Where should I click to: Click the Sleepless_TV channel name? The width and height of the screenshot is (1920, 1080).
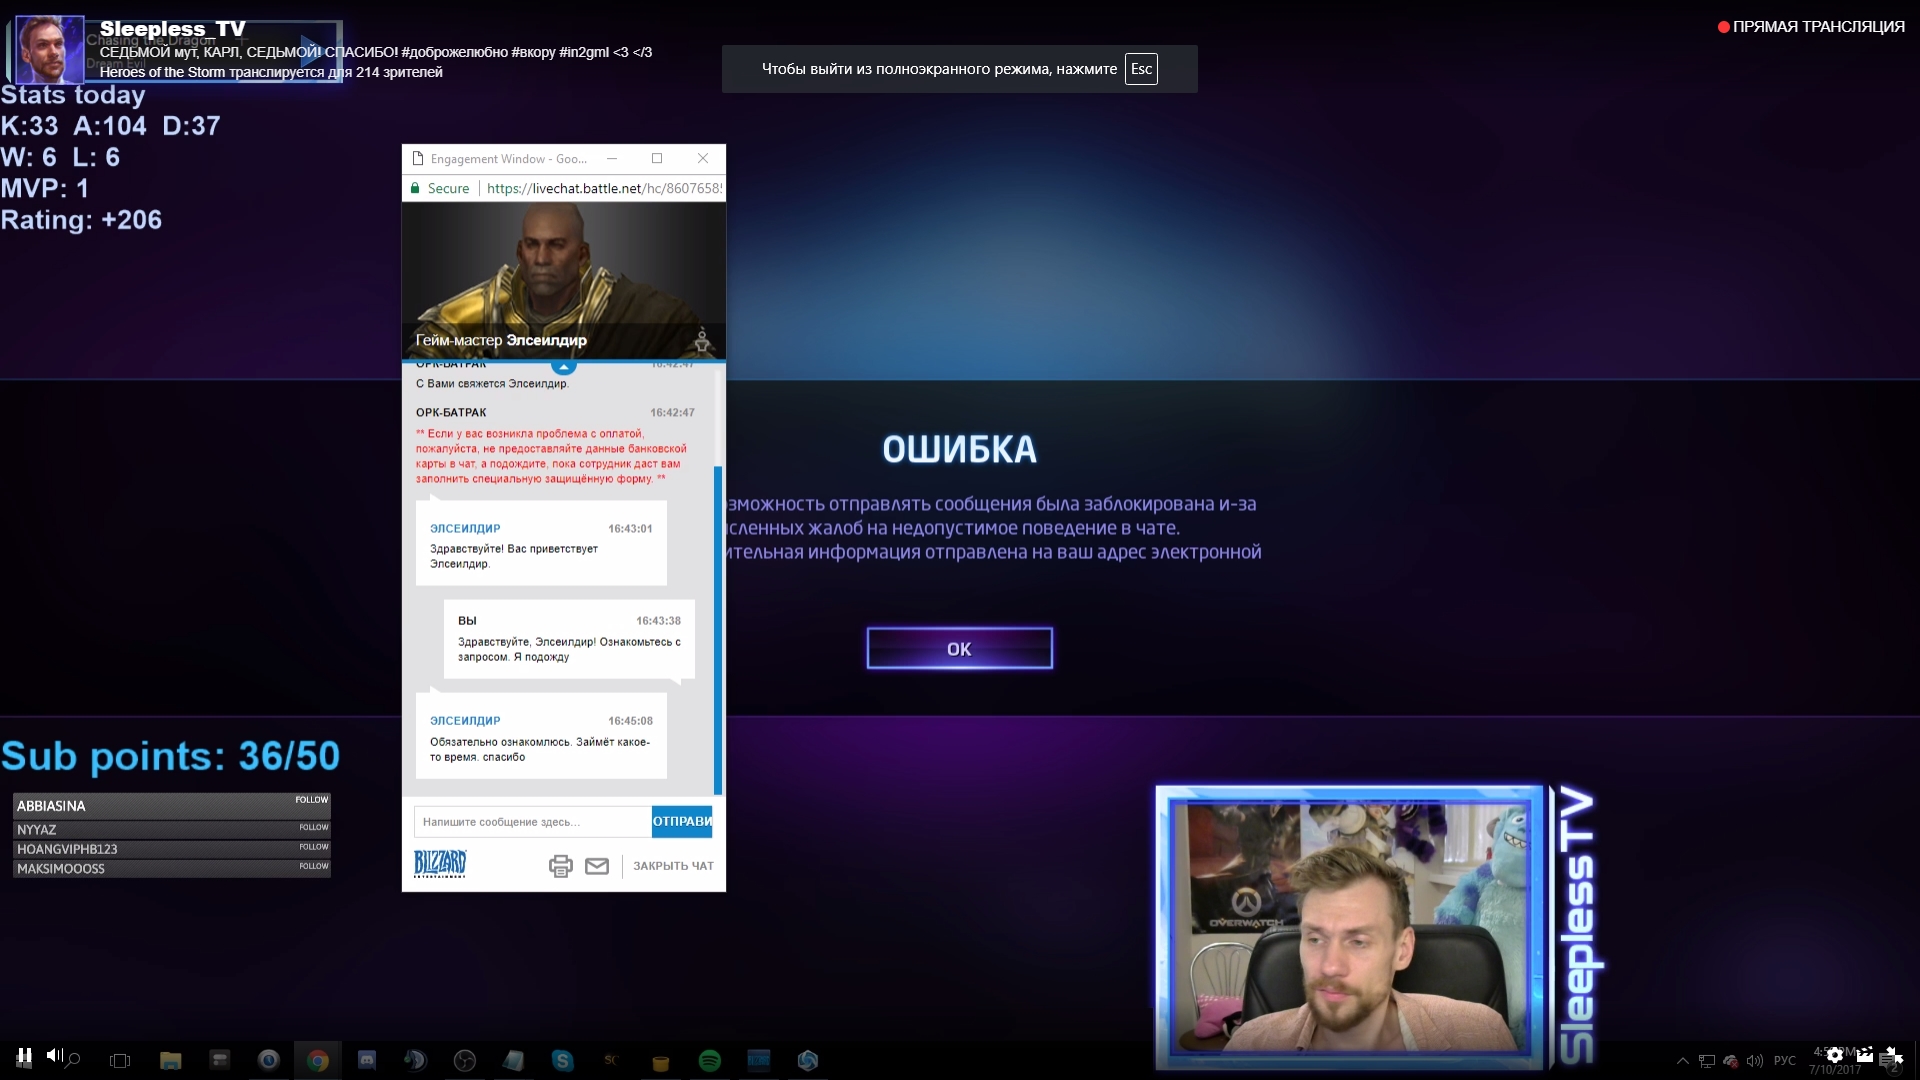pyautogui.click(x=172, y=29)
